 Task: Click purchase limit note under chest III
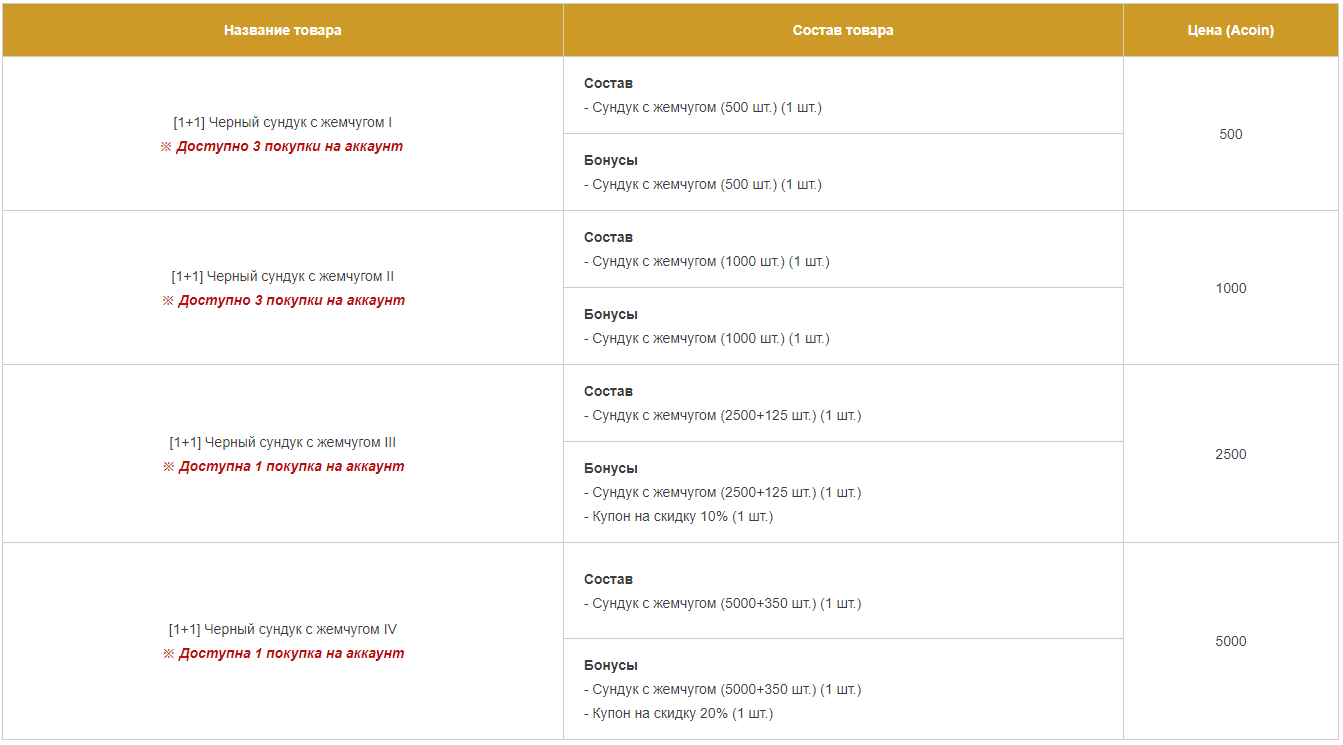(x=283, y=466)
